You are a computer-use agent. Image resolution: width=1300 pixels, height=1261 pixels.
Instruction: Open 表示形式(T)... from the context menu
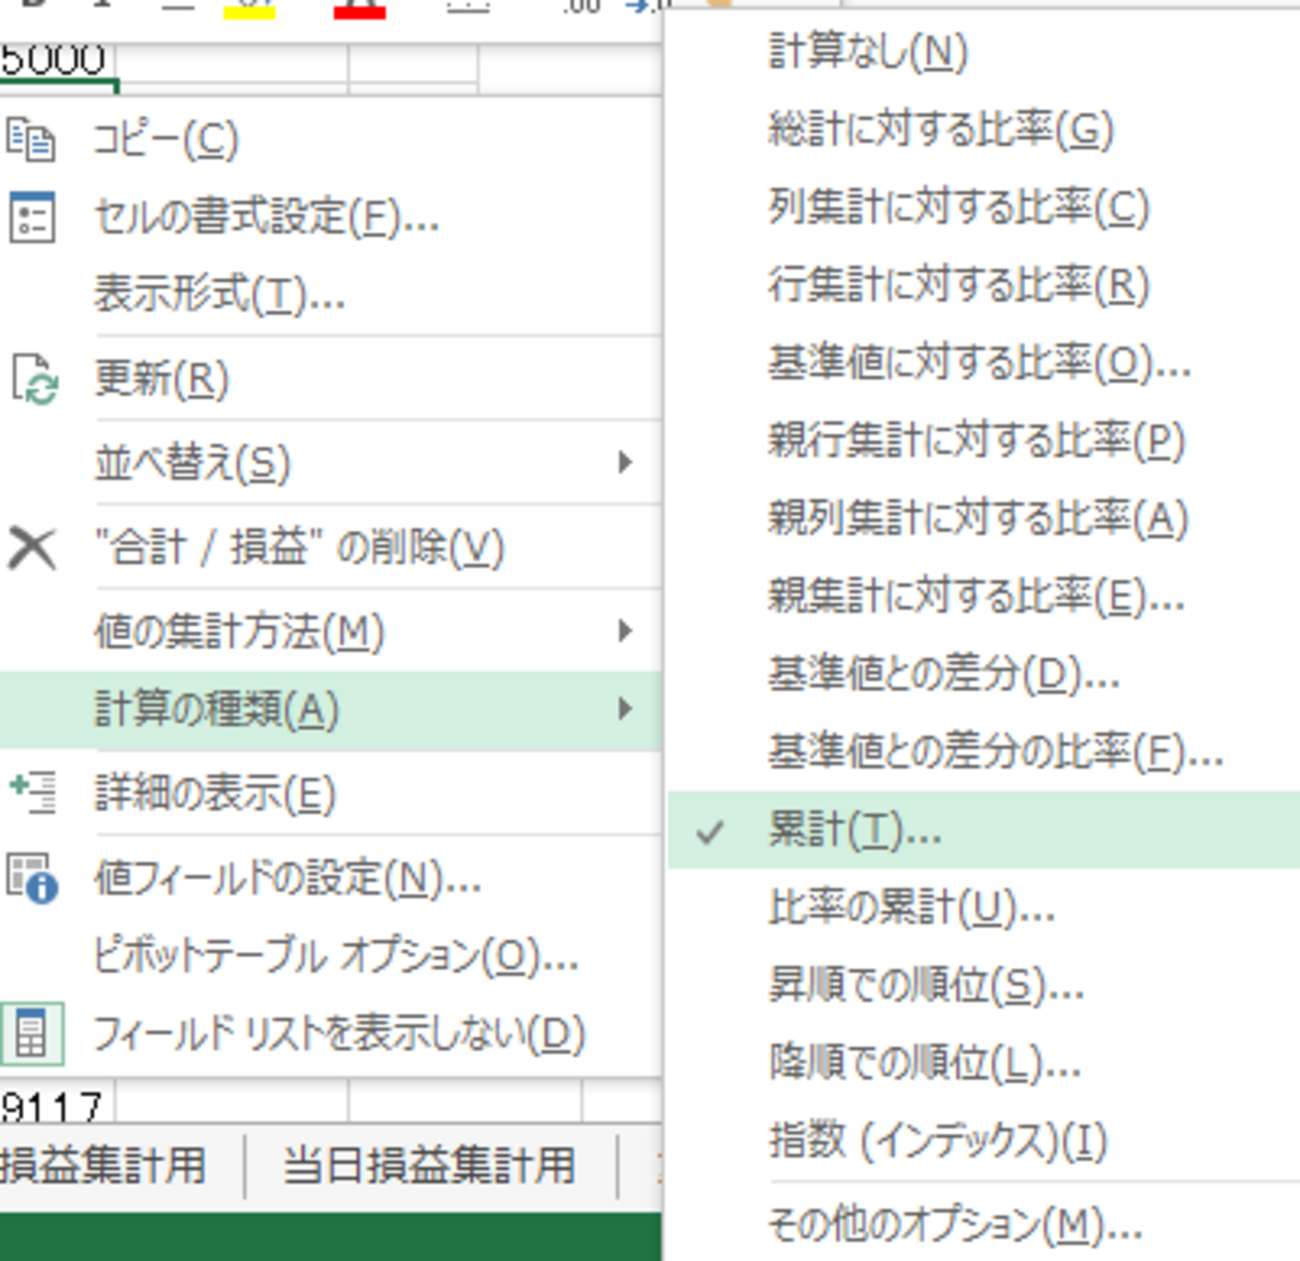coord(330,294)
